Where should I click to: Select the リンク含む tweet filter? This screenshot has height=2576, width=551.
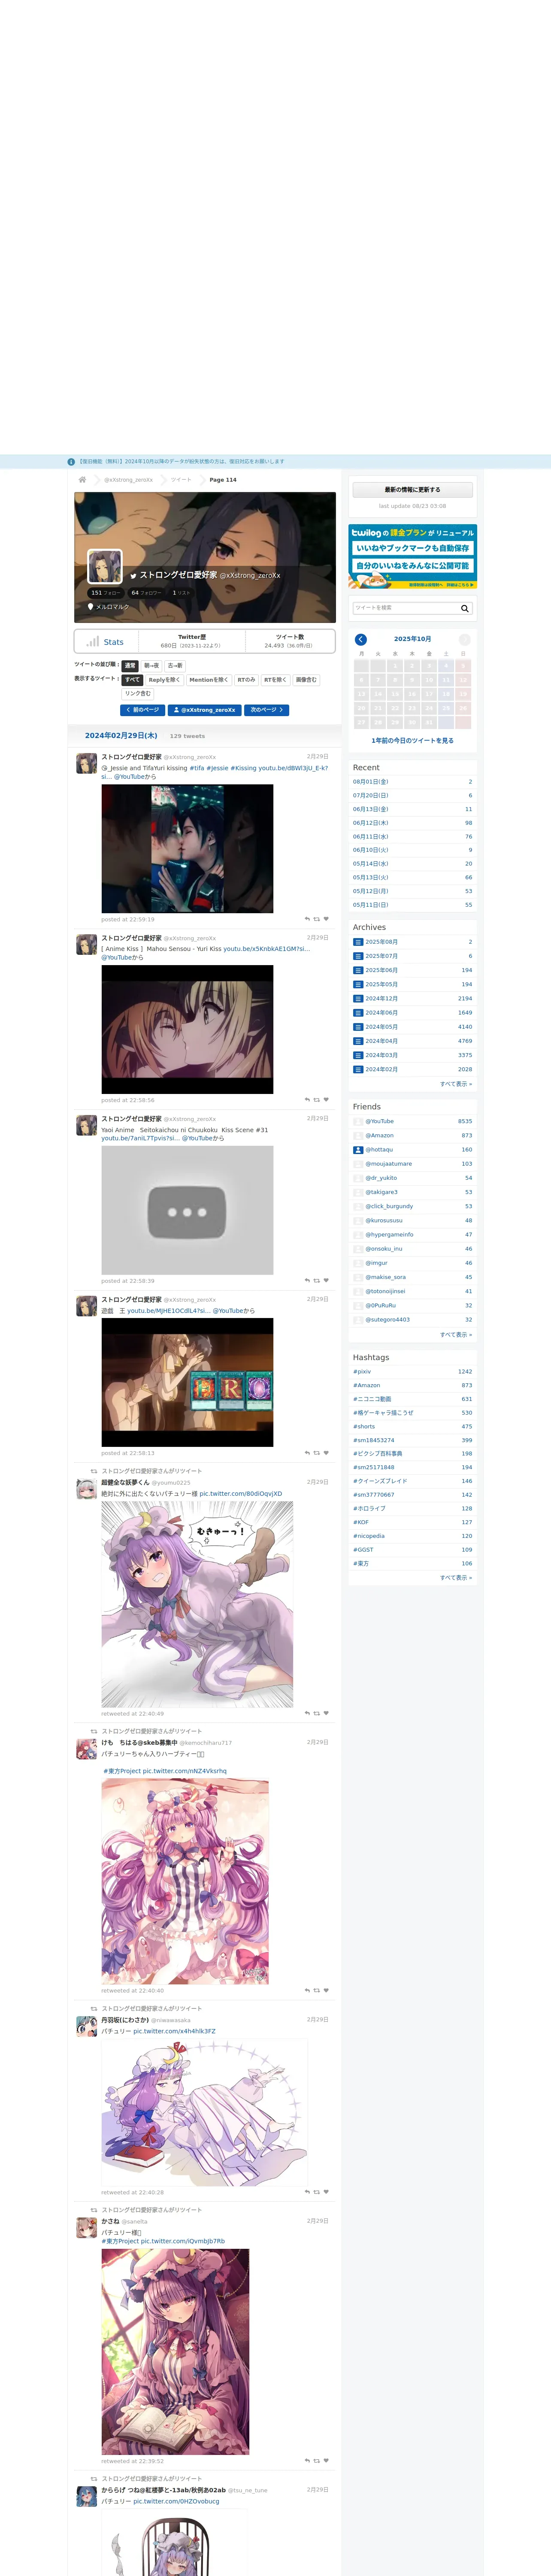coord(138,693)
